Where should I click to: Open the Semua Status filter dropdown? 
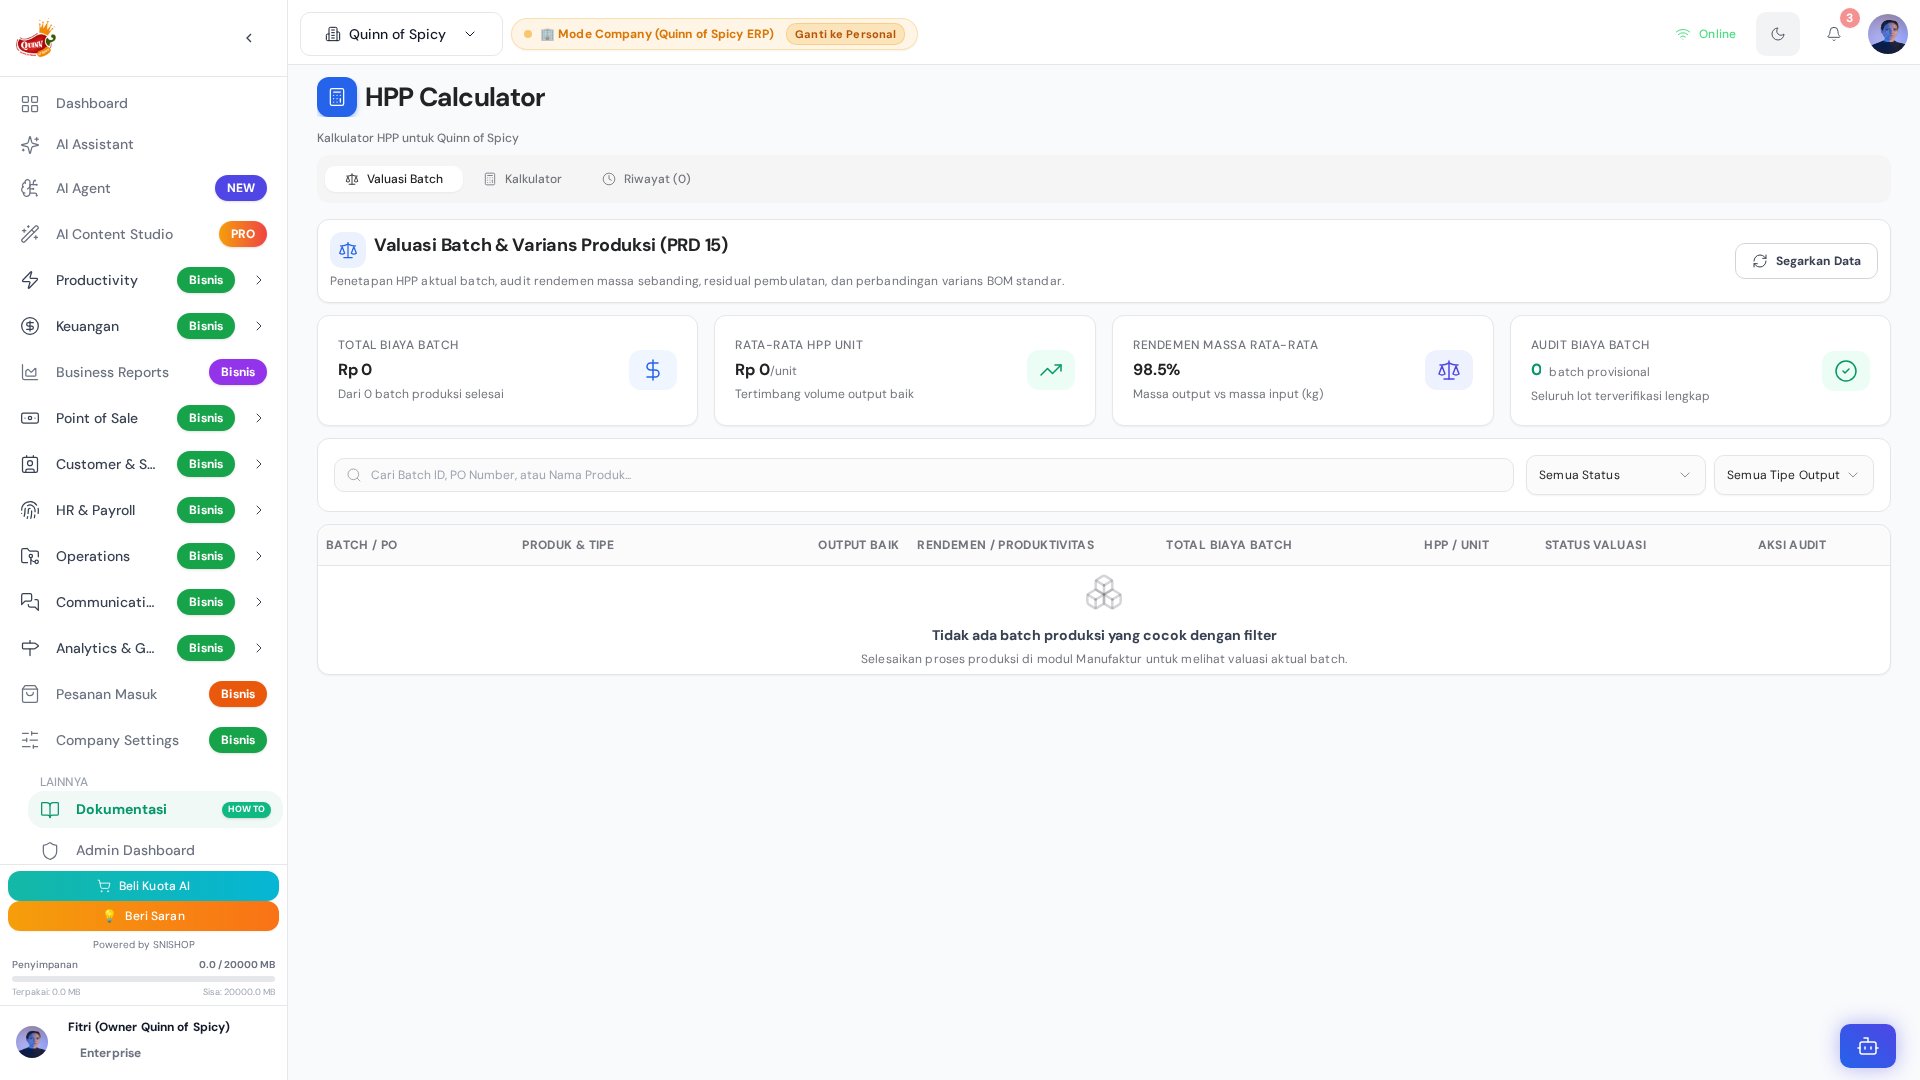[x=1615, y=475]
